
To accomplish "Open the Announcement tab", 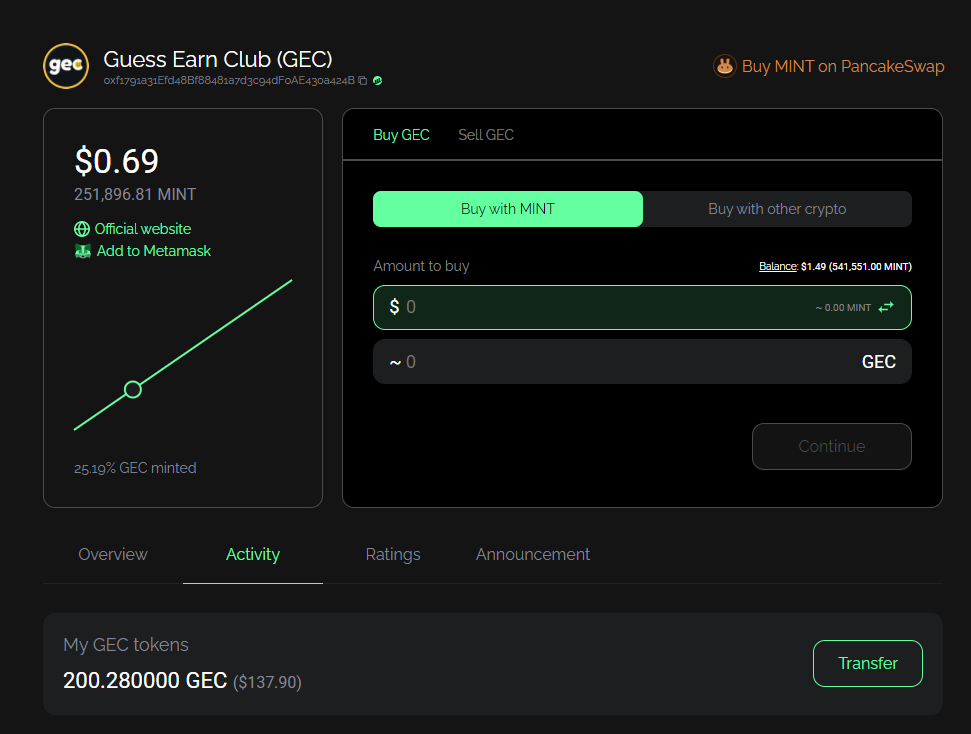I will tap(533, 554).
